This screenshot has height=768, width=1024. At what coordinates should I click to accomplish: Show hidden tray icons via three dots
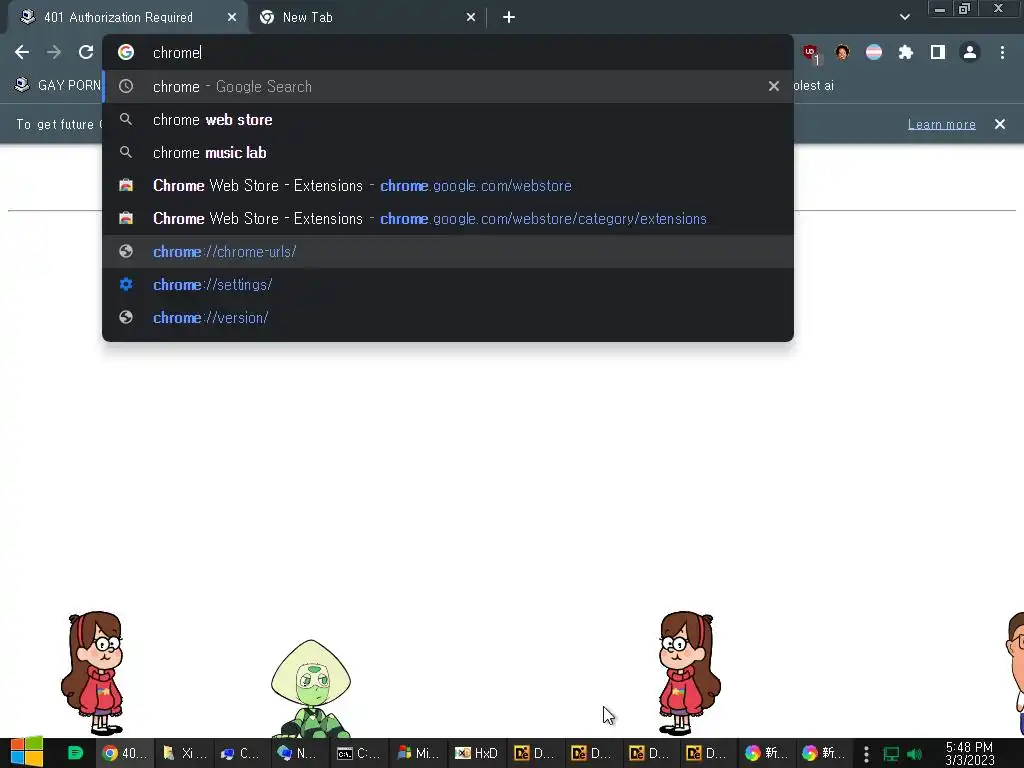[x=866, y=754]
